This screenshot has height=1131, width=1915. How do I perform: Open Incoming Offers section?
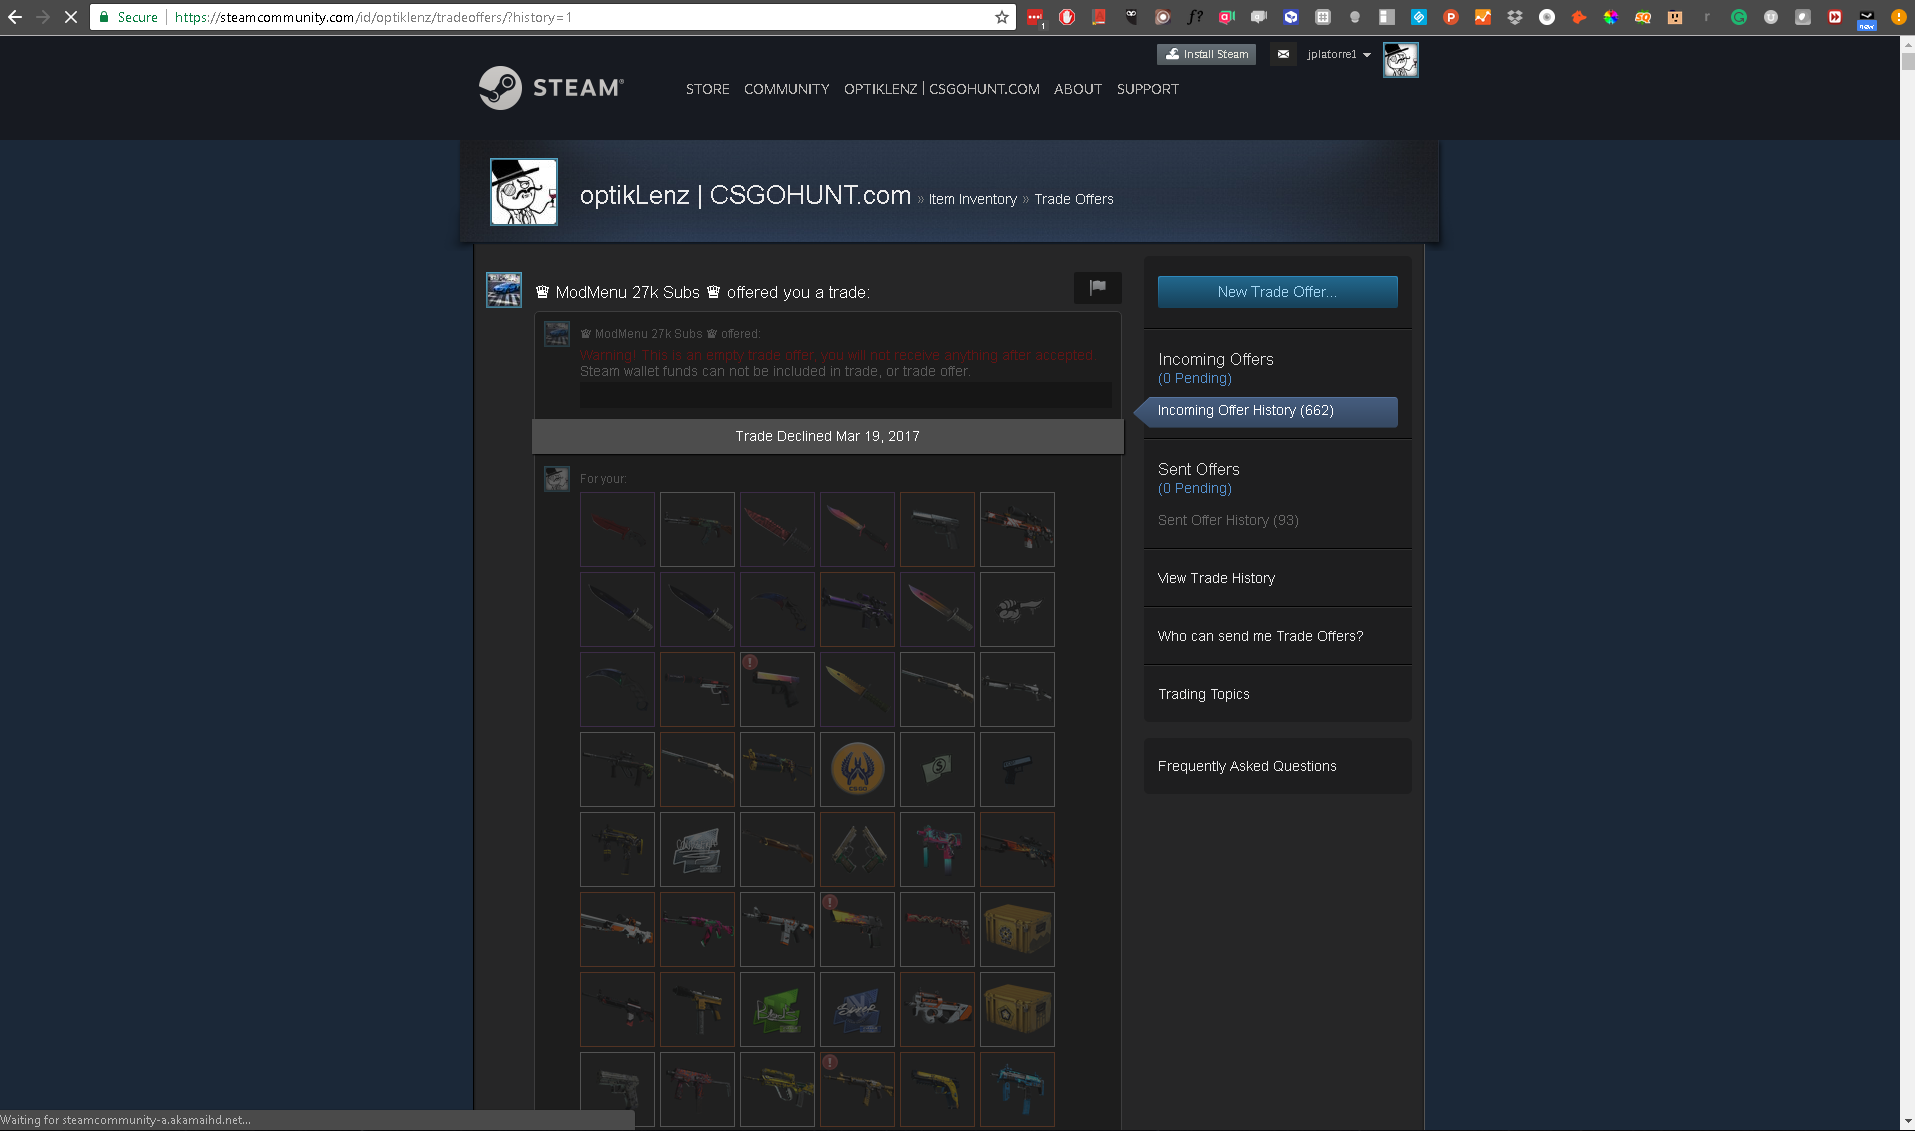click(x=1216, y=359)
